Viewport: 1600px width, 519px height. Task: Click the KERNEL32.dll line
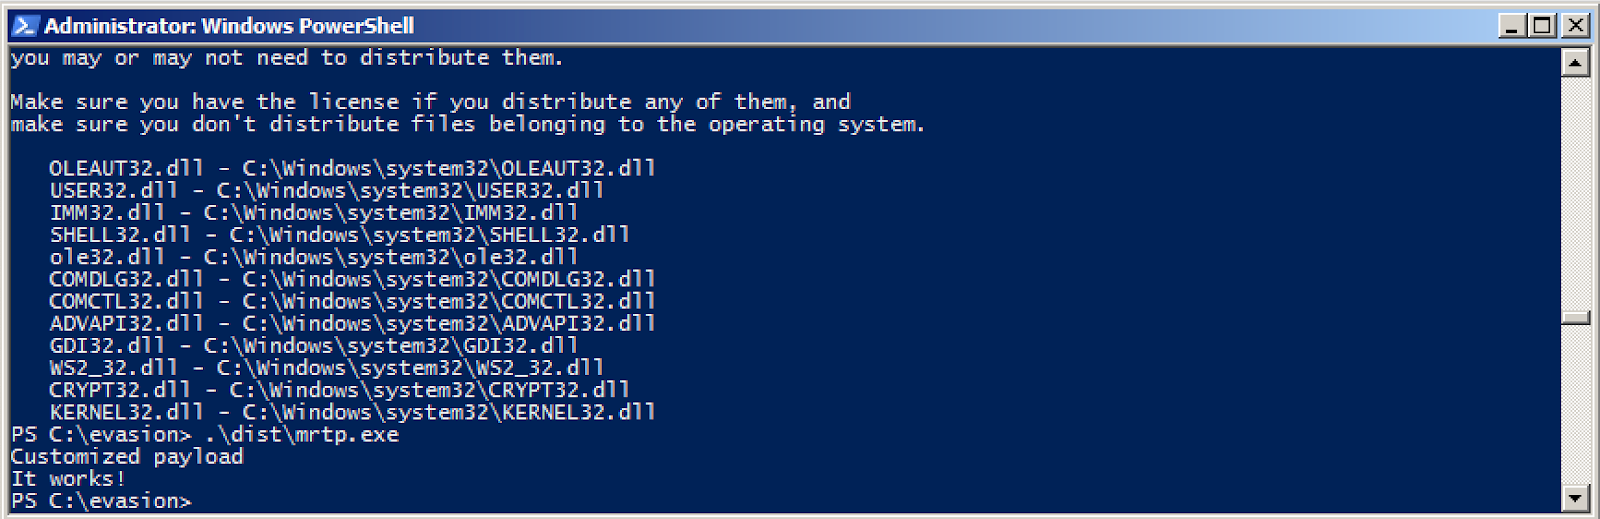click(x=352, y=412)
